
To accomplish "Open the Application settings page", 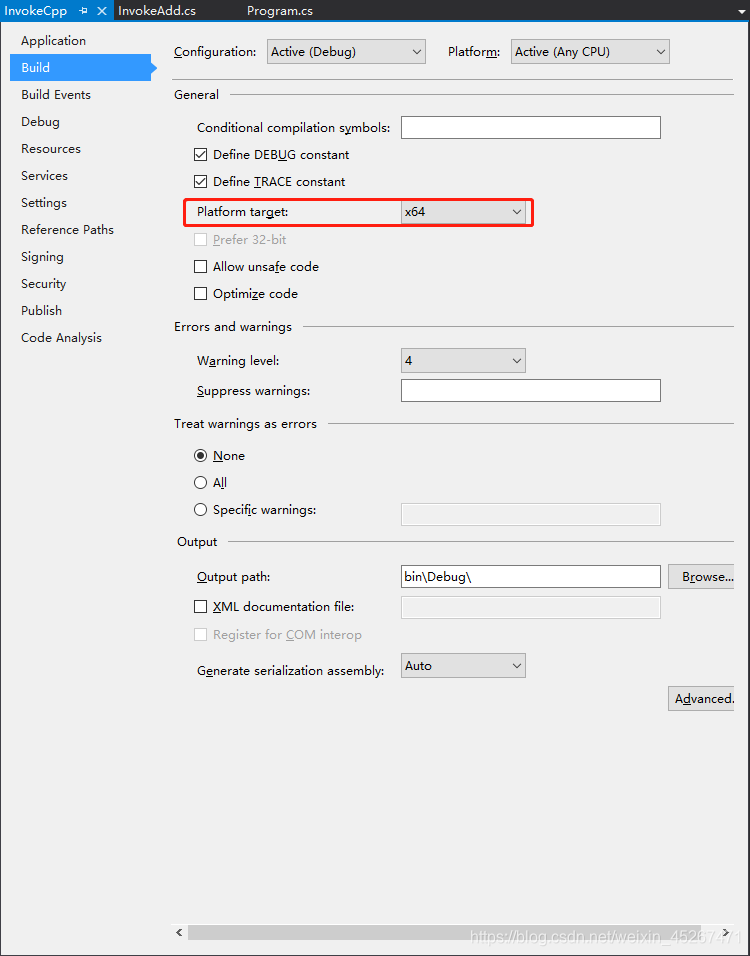I will point(54,41).
